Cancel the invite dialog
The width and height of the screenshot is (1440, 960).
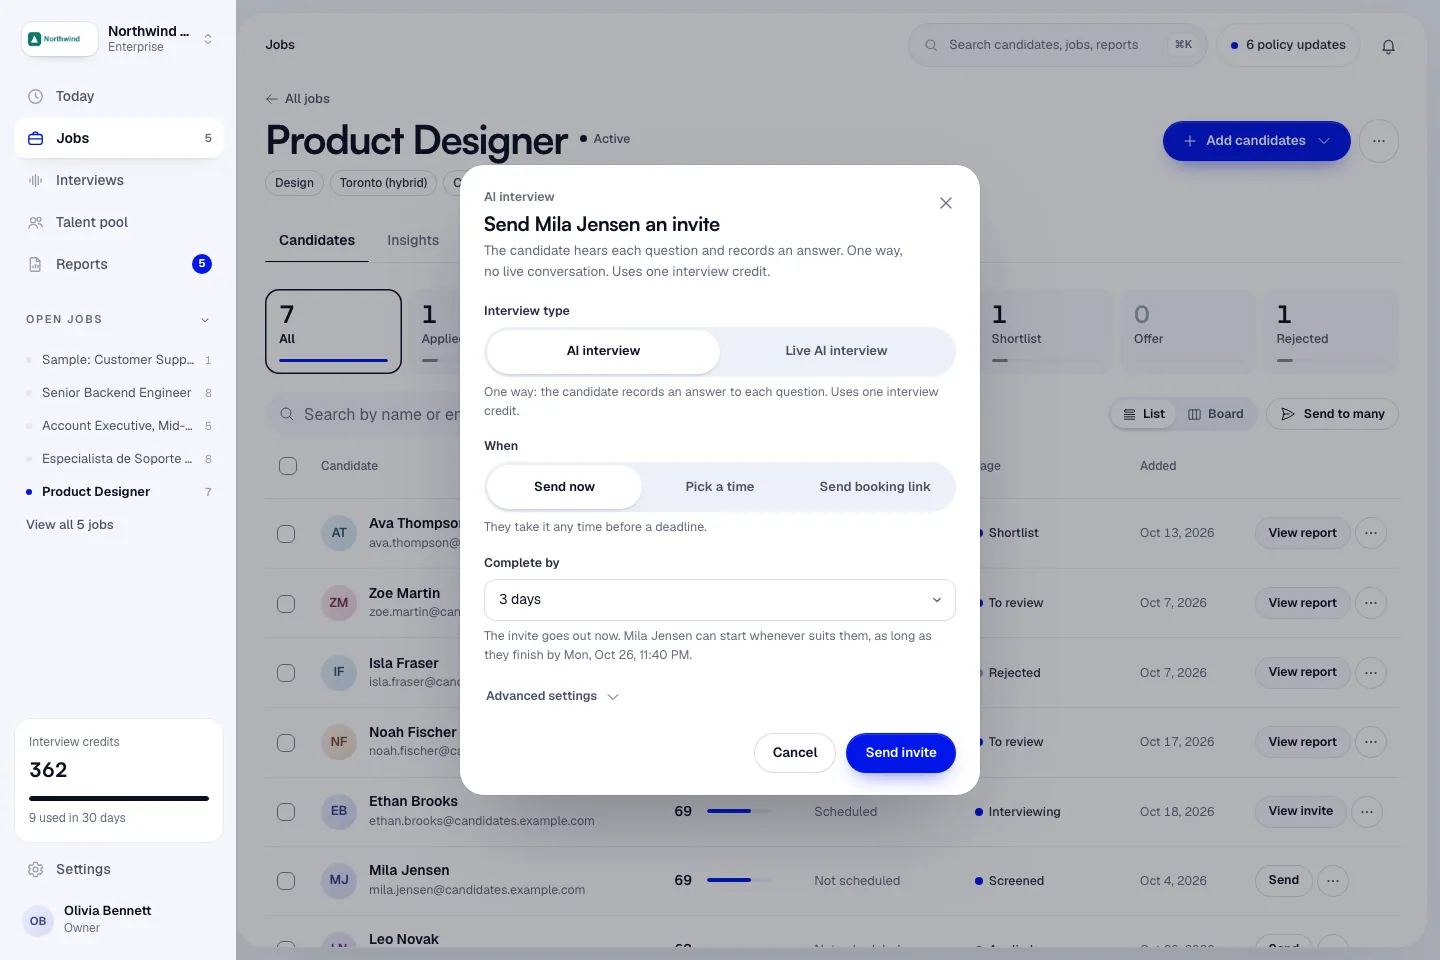(795, 753)
